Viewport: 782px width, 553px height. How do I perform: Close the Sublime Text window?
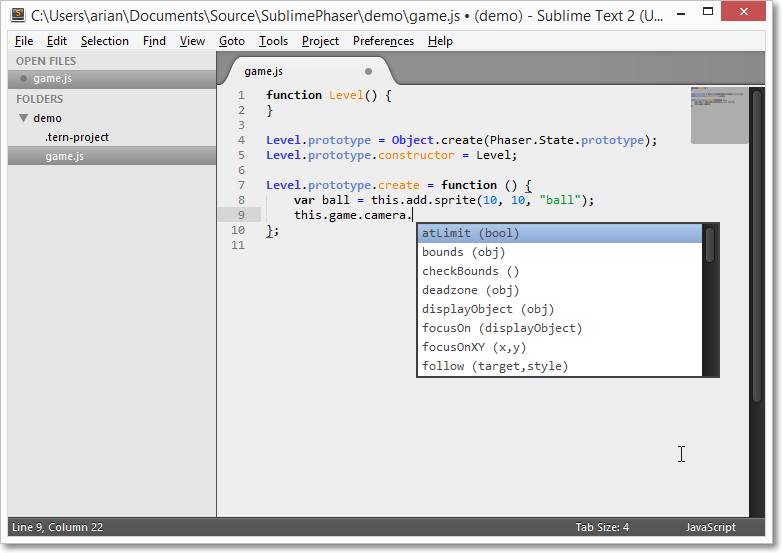point(743,11)
